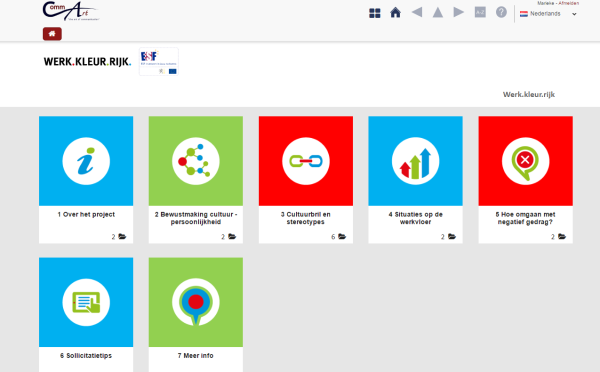The width and height of the screenshot is (600, 372).
Task: Expand the Nederlands language dropdown
Action: point(548,14)
